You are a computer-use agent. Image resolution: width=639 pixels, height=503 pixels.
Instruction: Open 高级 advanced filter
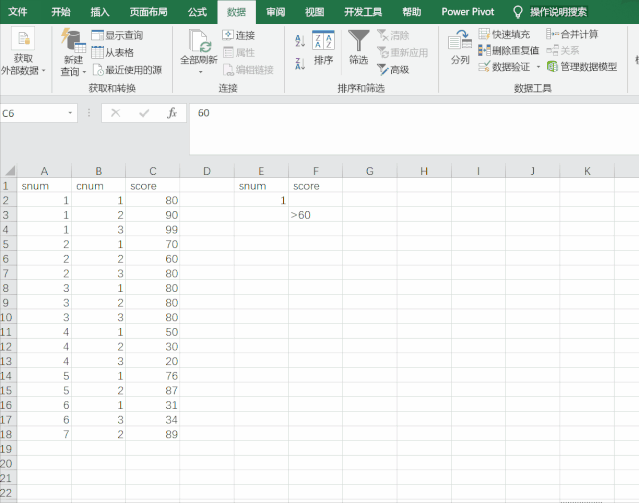[x=393, y=70]
